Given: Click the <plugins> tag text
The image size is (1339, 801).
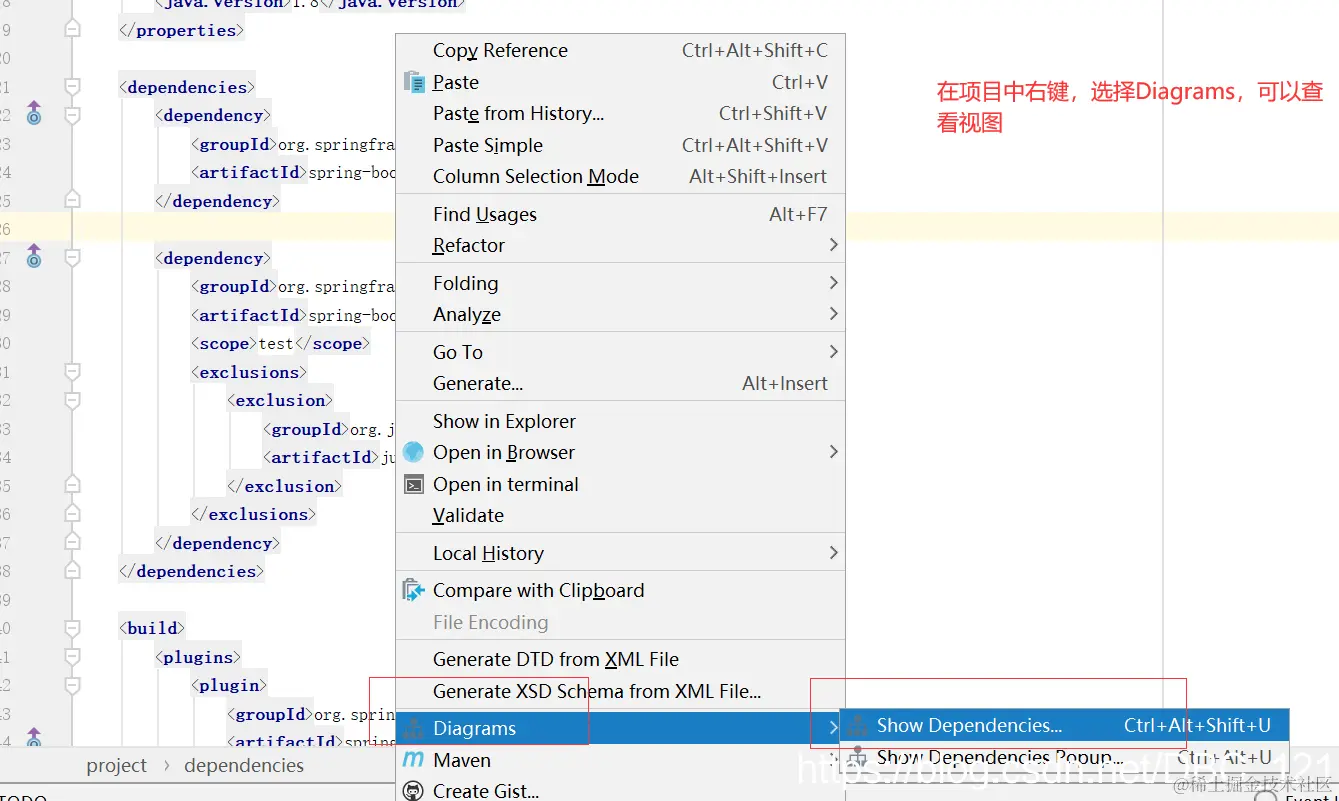Looking at the screenshot, I should pos(198,657).
